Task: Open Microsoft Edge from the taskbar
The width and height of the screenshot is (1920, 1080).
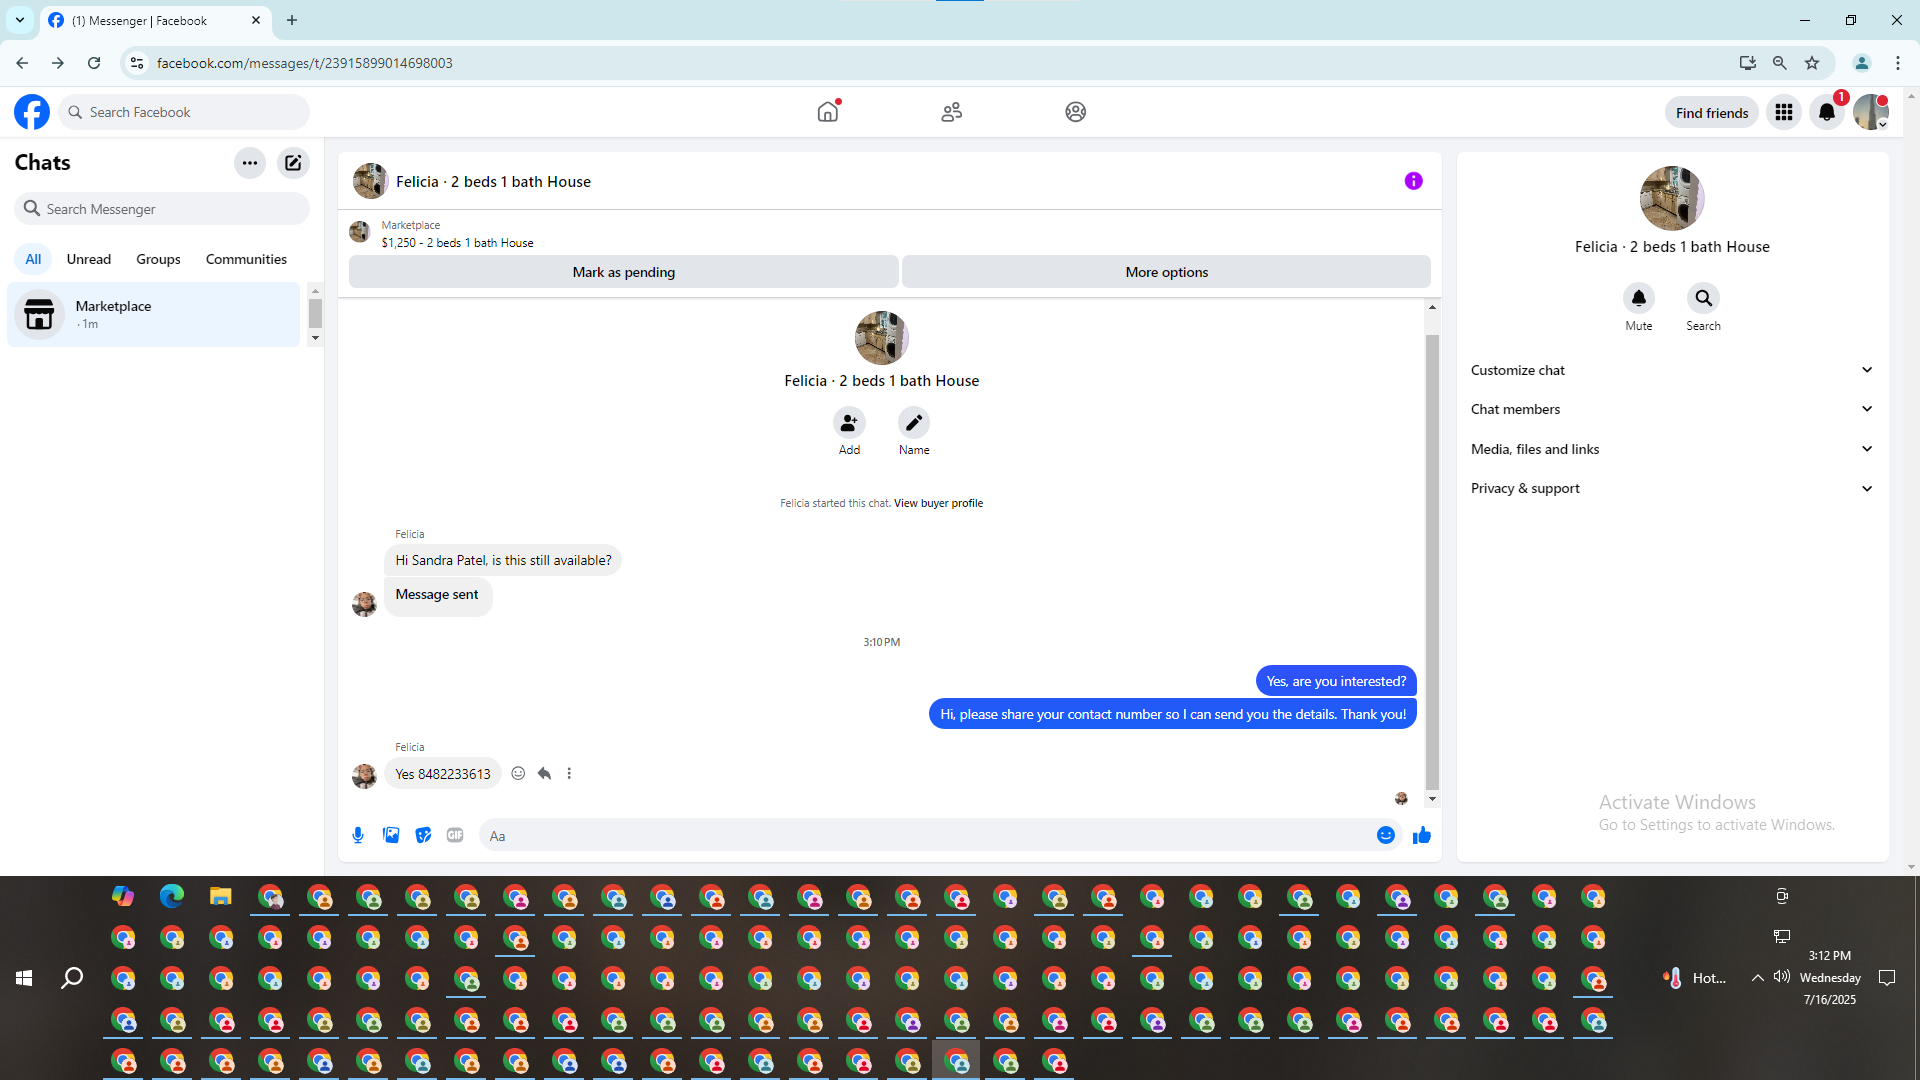Action: pos(172,896)
